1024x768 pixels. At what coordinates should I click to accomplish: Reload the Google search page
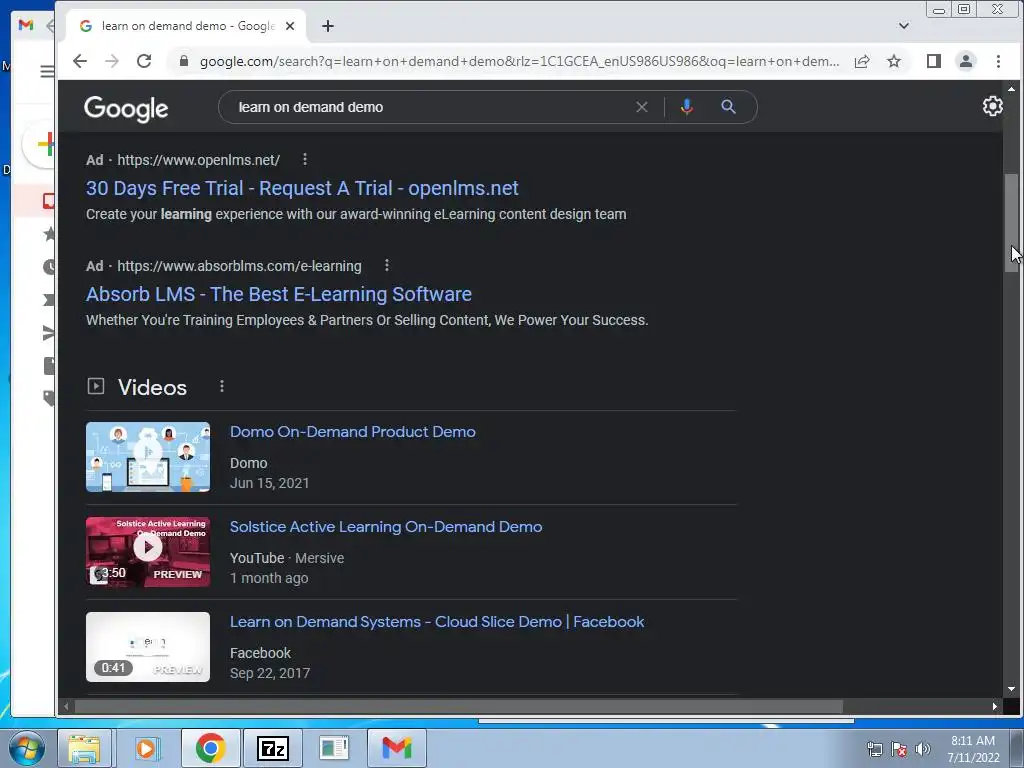144,61
